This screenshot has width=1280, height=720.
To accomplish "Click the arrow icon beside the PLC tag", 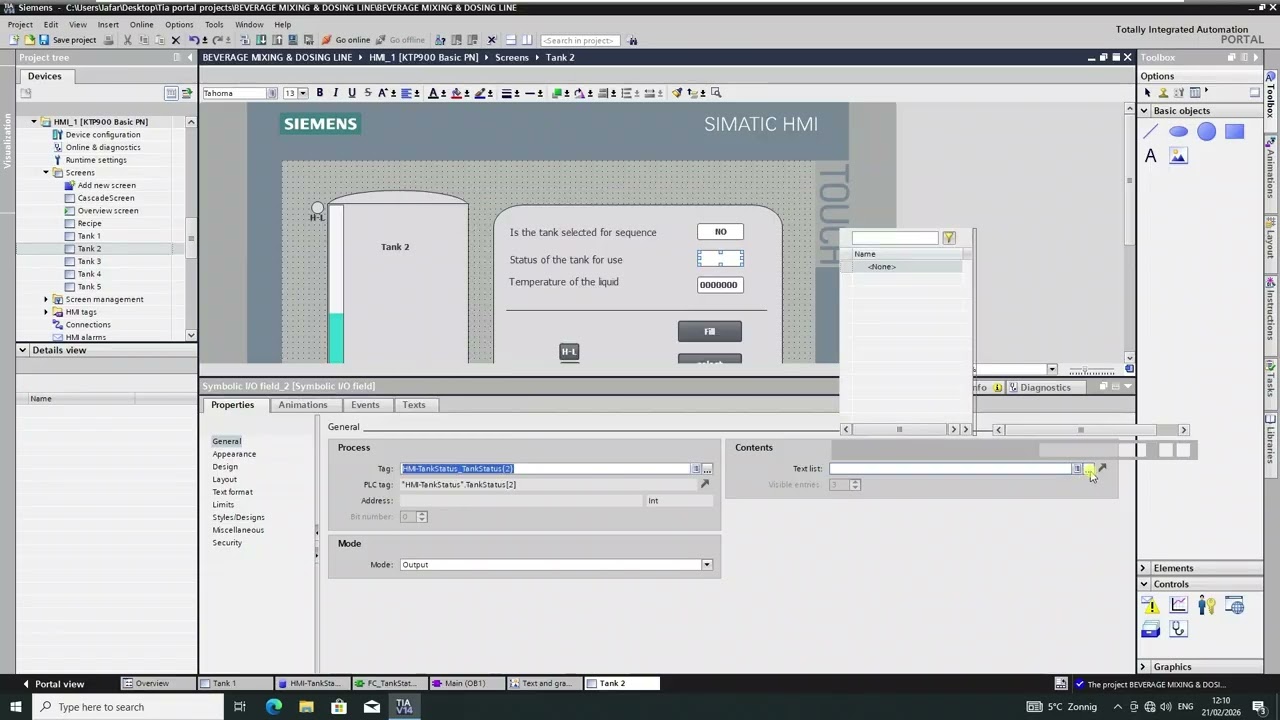I will (704, 484).
